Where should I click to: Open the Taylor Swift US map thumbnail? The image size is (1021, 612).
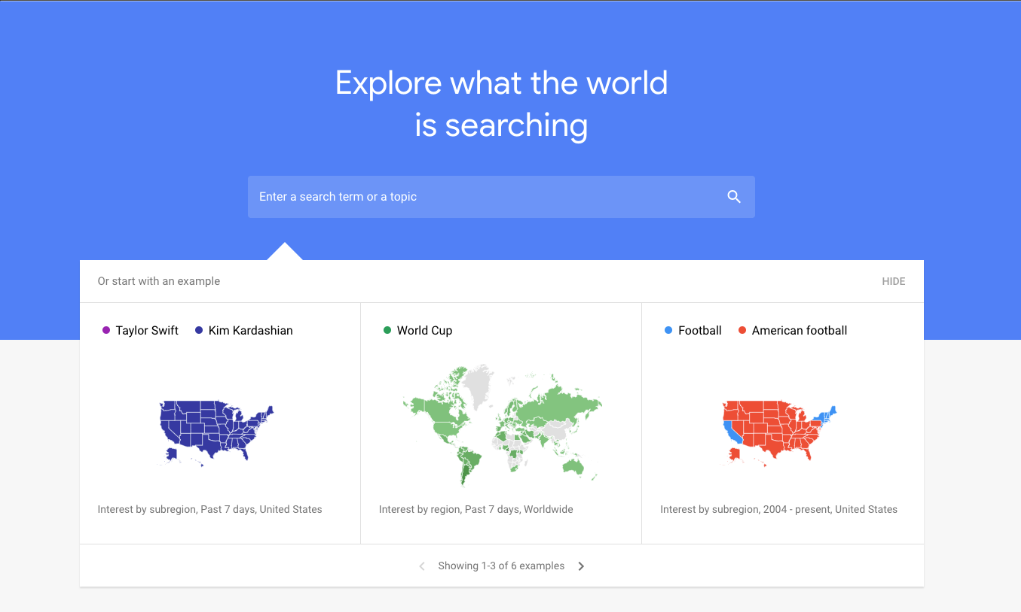(x=216, y=432)
